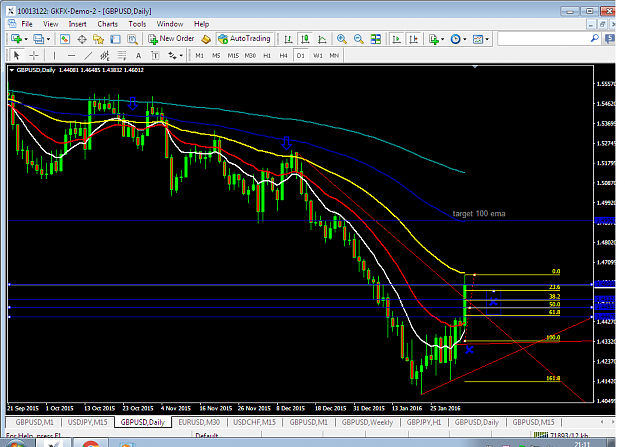Select the D1 timeframe button
This screenshot has width=625, height=447.
click(301, 55)
